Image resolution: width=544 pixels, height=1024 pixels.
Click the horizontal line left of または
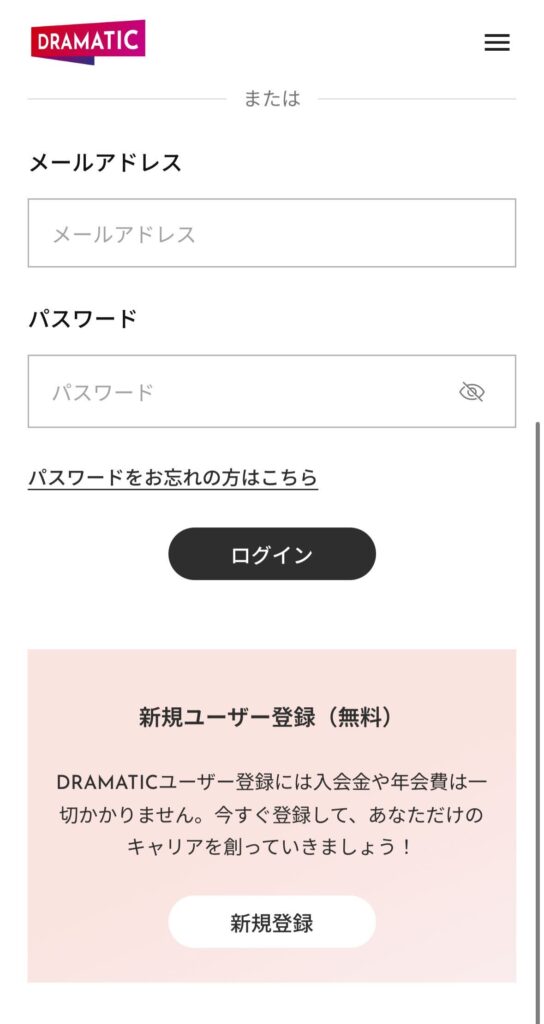127,99
